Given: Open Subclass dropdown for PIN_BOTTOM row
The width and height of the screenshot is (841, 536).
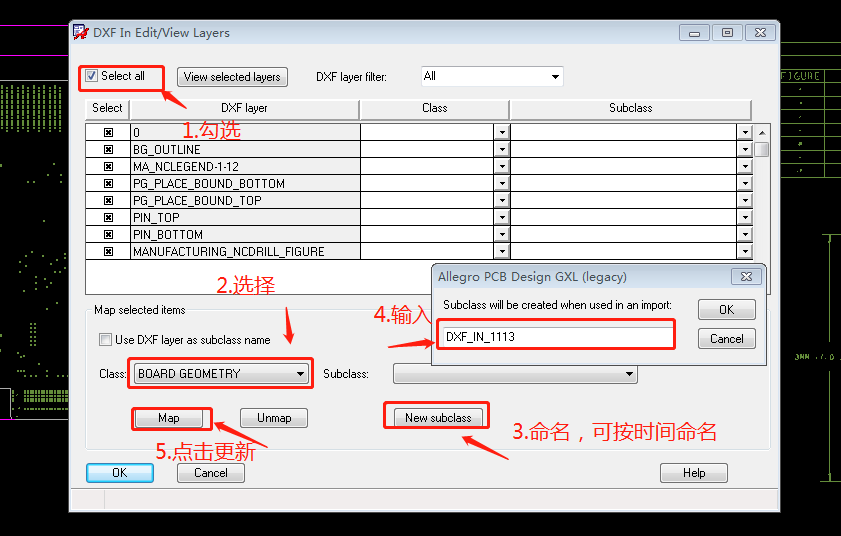Looking at the screenshot, I should [745, 234].
